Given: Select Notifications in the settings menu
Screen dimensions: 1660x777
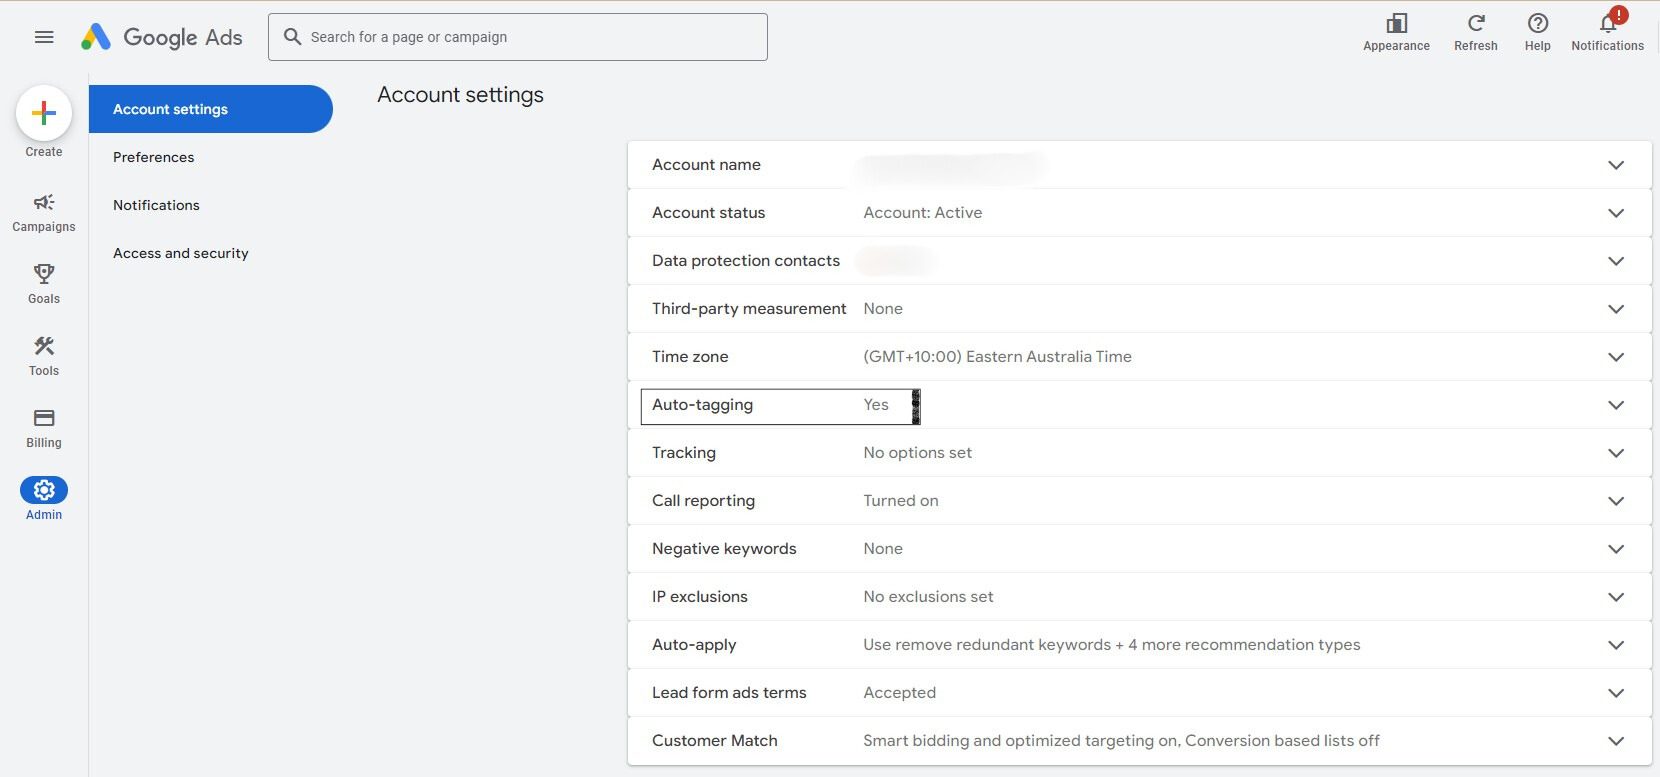Looking at the screenshot, I should [x=156, y=205].
